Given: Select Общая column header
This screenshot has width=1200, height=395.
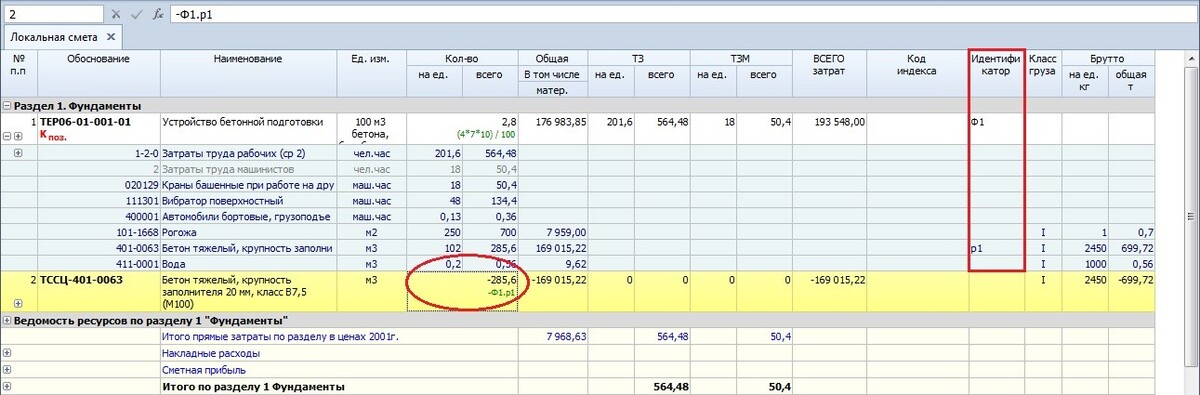Looking at the screenshot, I should (552, 58).
